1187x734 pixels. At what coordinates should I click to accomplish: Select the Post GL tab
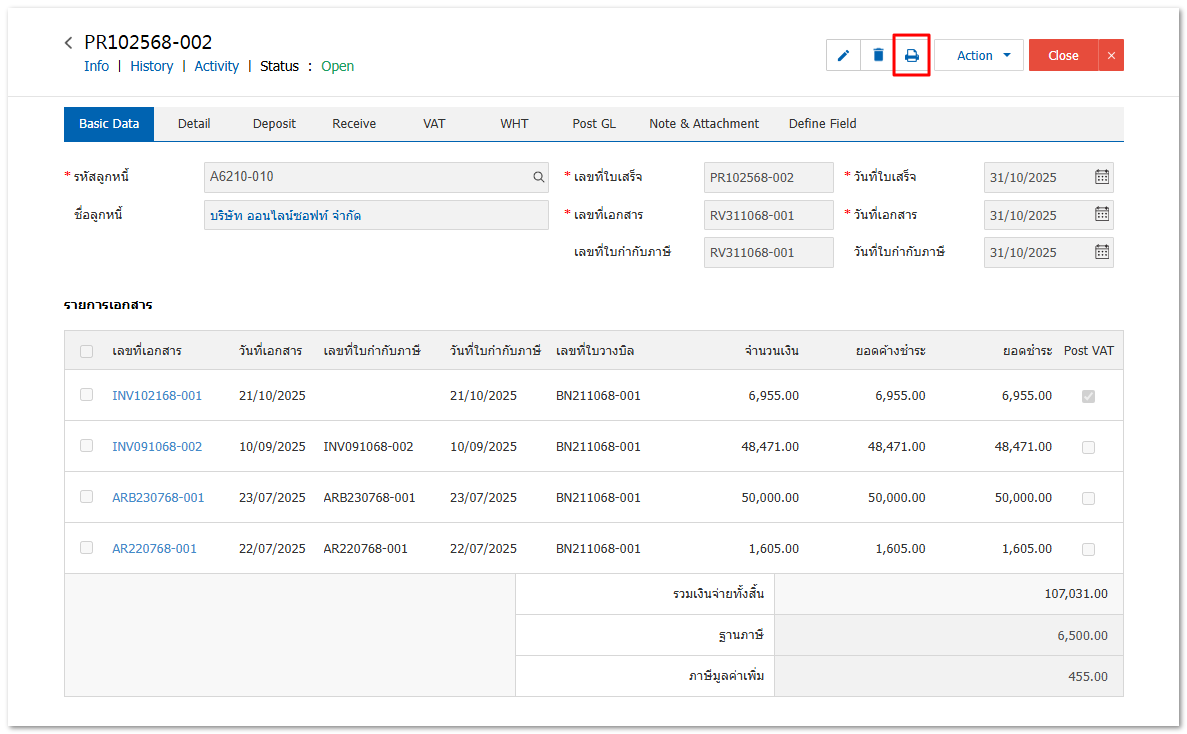pos(594,124)
